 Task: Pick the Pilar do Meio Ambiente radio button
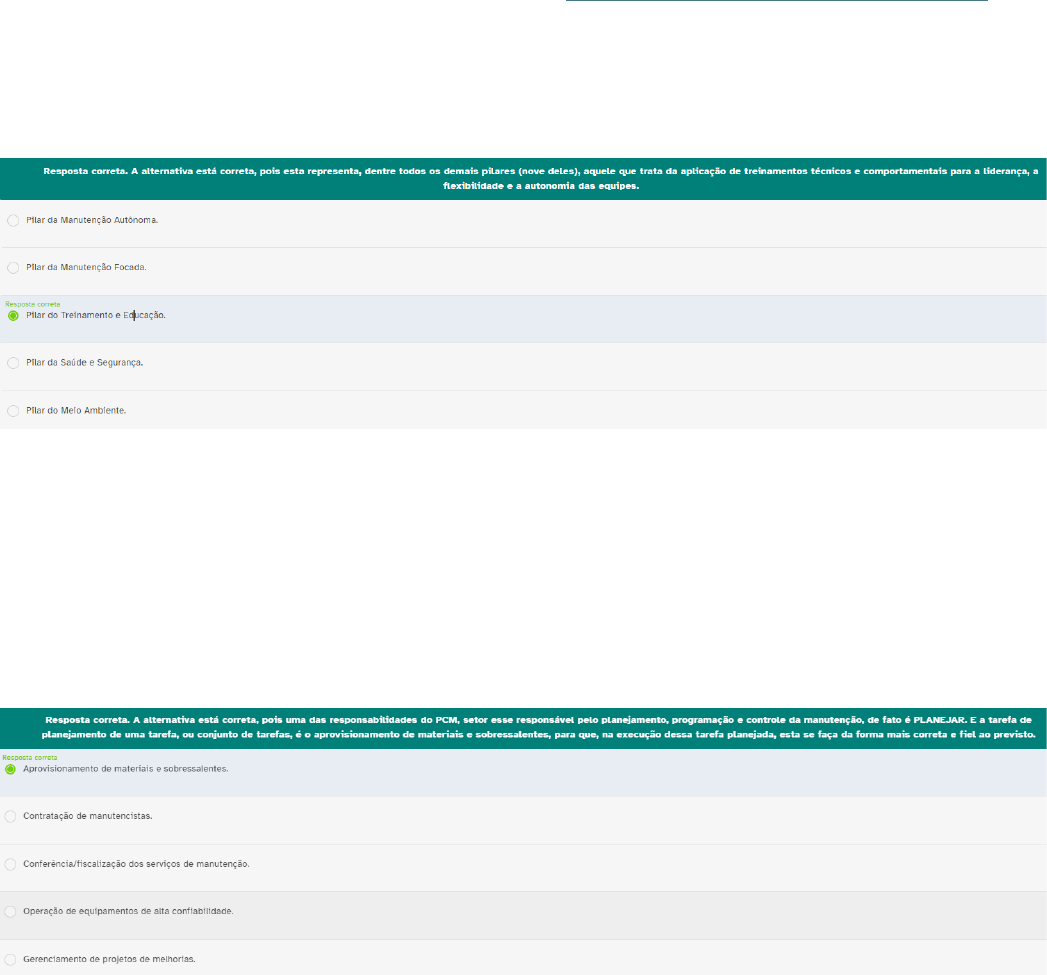point(13,410)
